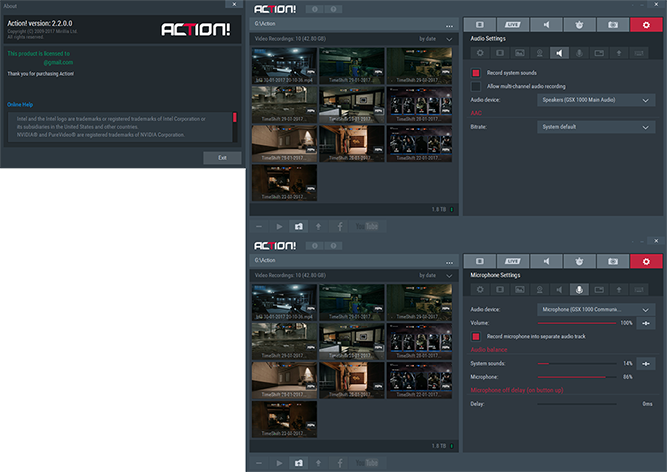Click play icon in Audio Settings window toolbar
667x472 pixels.
pyautogui.click(x=279, y=227)
